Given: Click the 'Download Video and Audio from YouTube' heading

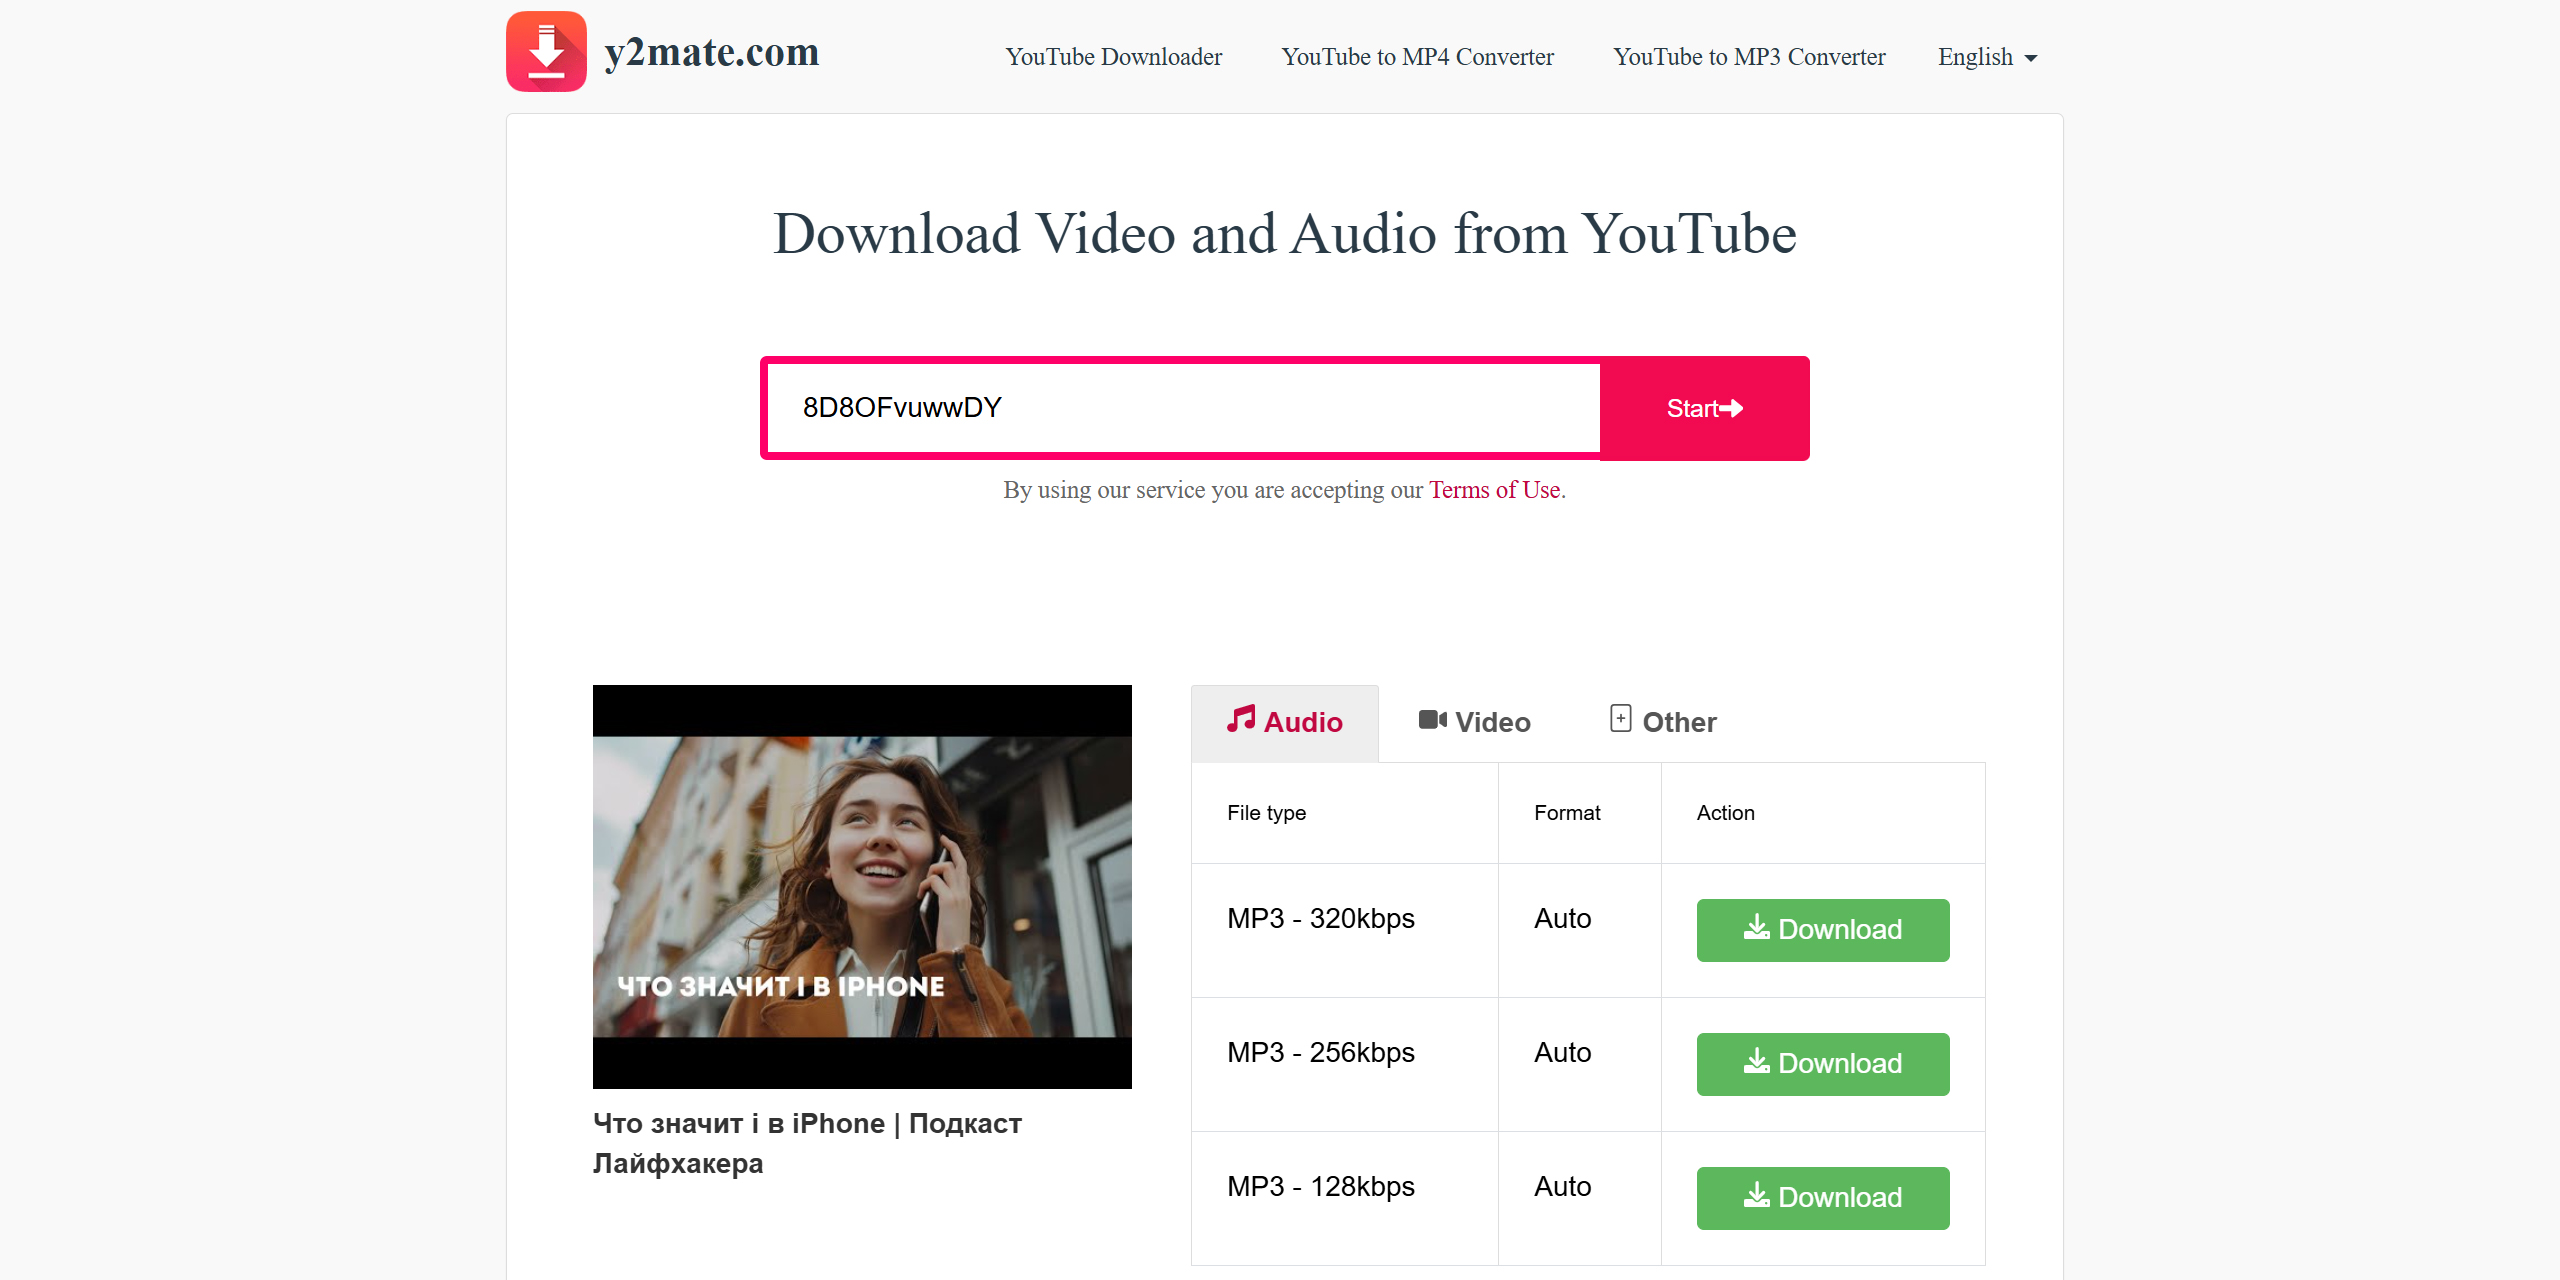Looking at the screenshot, I should point(1285,234).
